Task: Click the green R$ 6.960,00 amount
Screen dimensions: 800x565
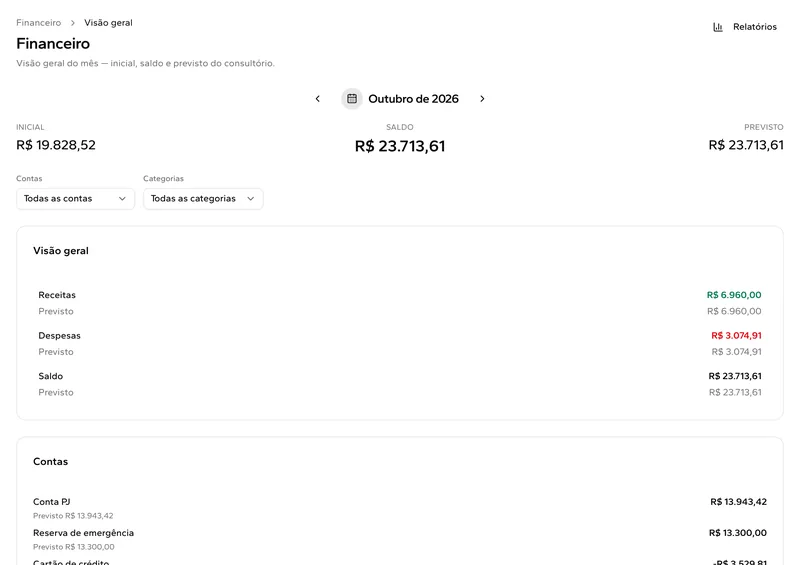Action: point(734,295)
